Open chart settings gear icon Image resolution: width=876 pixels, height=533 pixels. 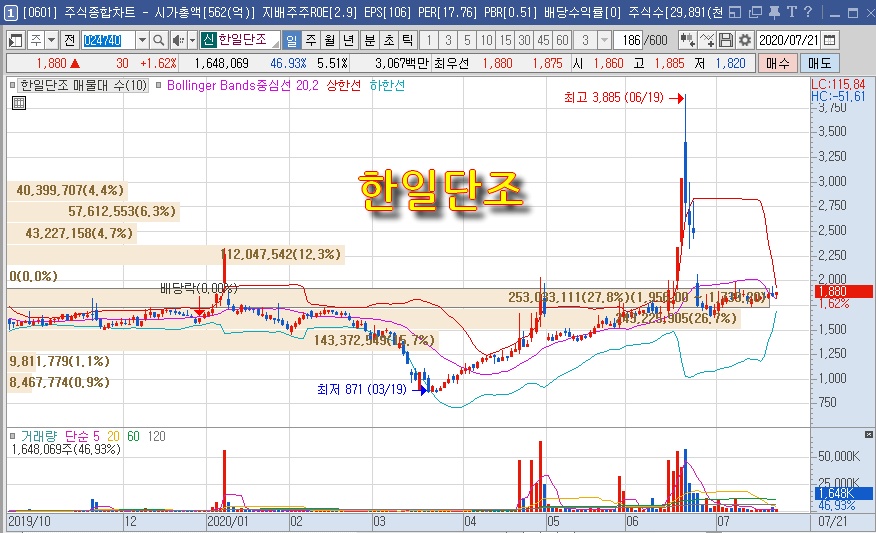[745, 40]
